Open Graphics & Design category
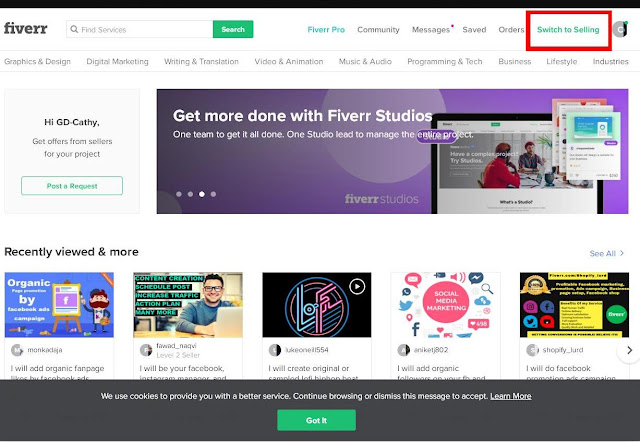Viewport: 640px width, 442px height. [x=37, y=62]
